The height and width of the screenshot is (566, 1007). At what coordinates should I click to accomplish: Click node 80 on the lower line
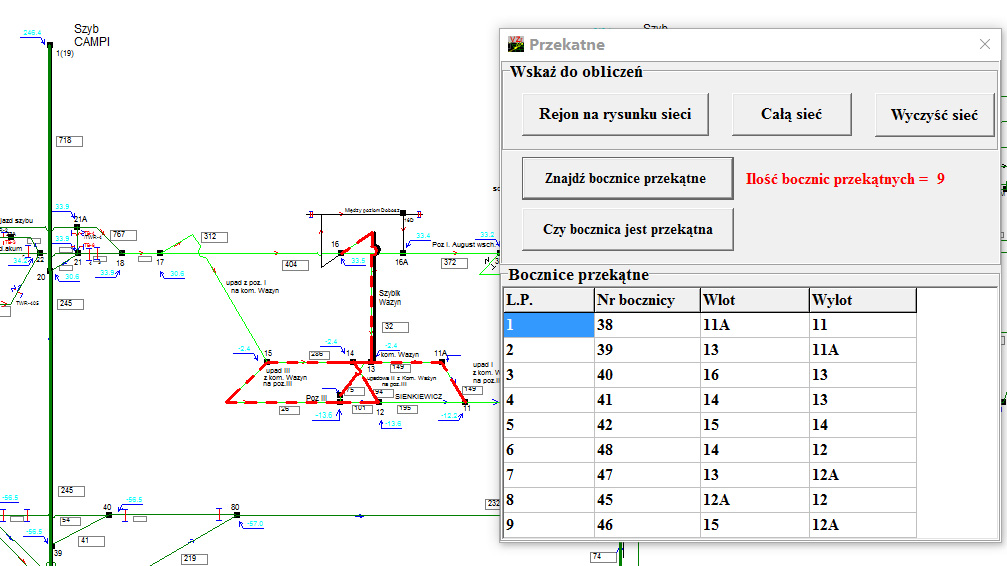[236, 515]
